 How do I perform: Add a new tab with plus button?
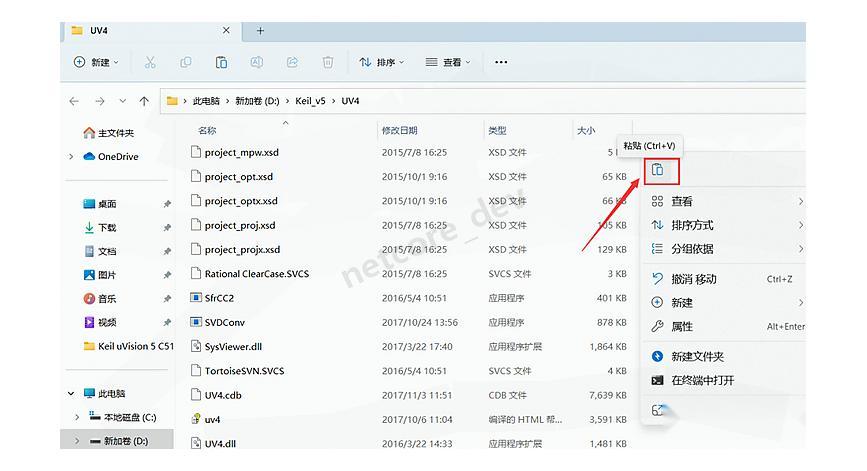(260, 31)
